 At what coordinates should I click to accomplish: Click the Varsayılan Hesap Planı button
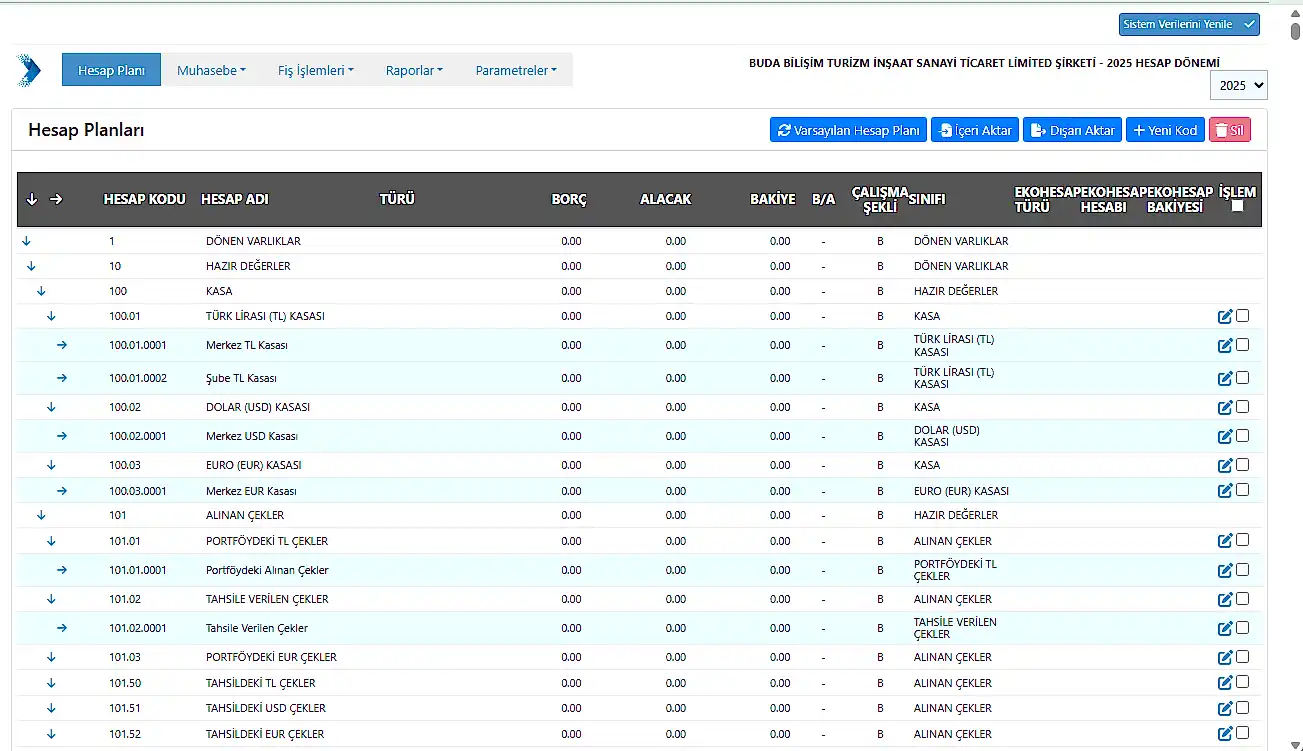(848, 130)
